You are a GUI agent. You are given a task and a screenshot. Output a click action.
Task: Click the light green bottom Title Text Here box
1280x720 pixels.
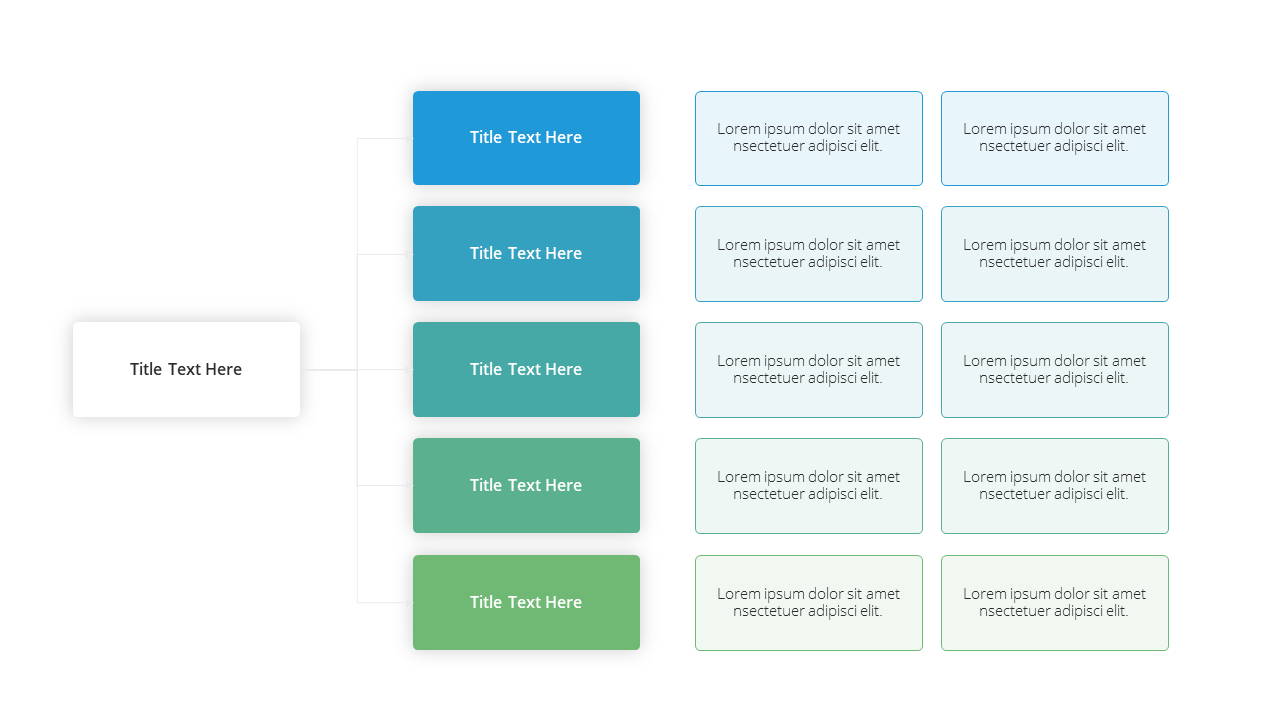tap(526, 602)
